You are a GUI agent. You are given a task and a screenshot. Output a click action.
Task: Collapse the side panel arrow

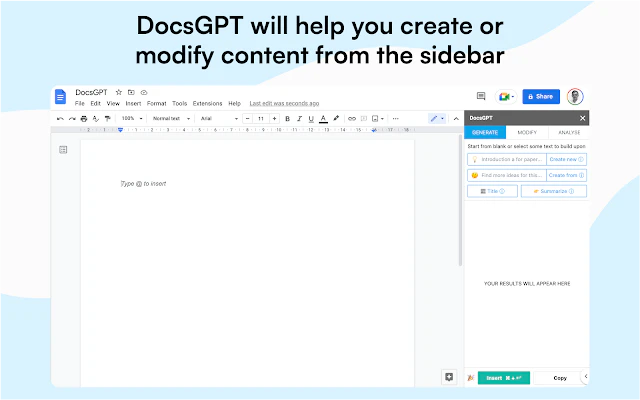tap(586, 376)
